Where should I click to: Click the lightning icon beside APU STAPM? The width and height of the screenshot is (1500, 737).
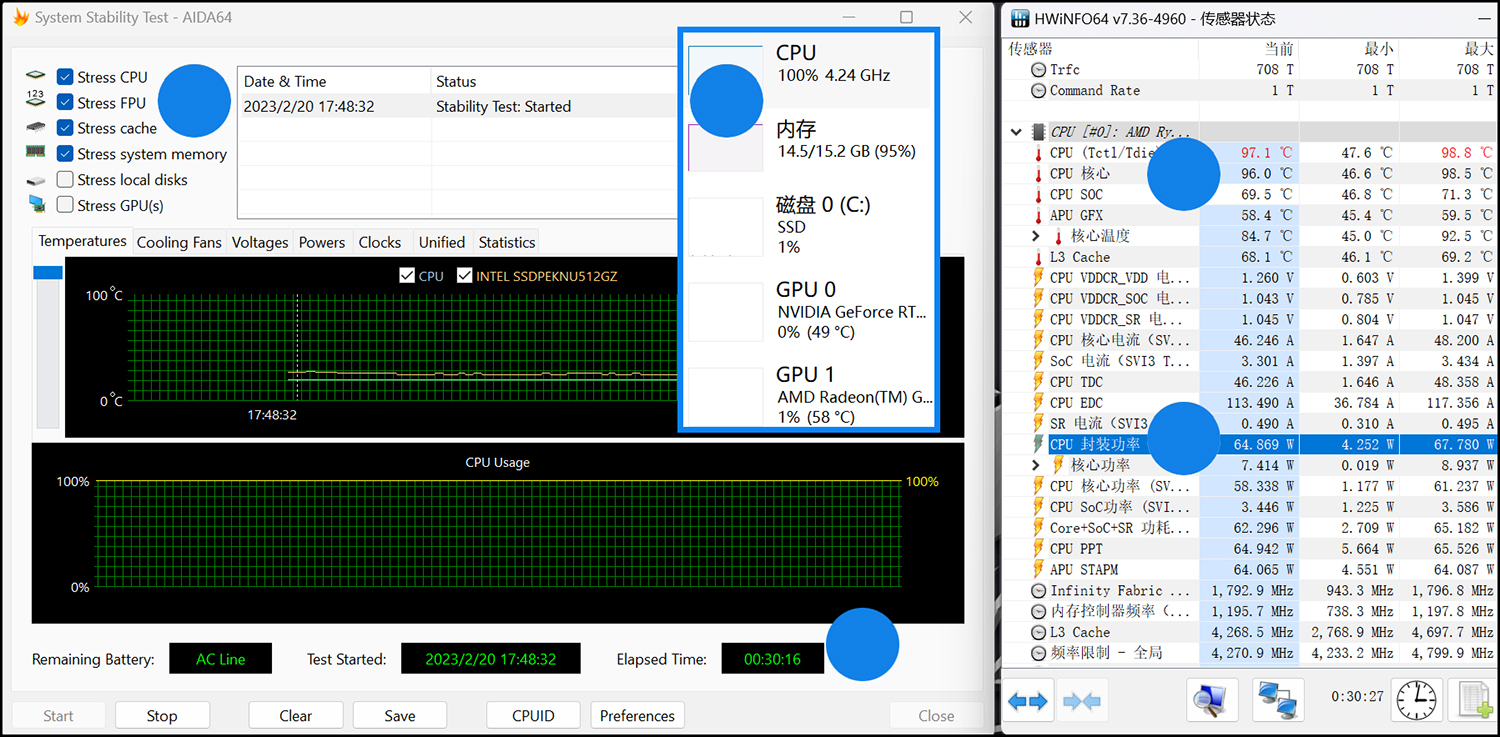[x=1038, y=570]
